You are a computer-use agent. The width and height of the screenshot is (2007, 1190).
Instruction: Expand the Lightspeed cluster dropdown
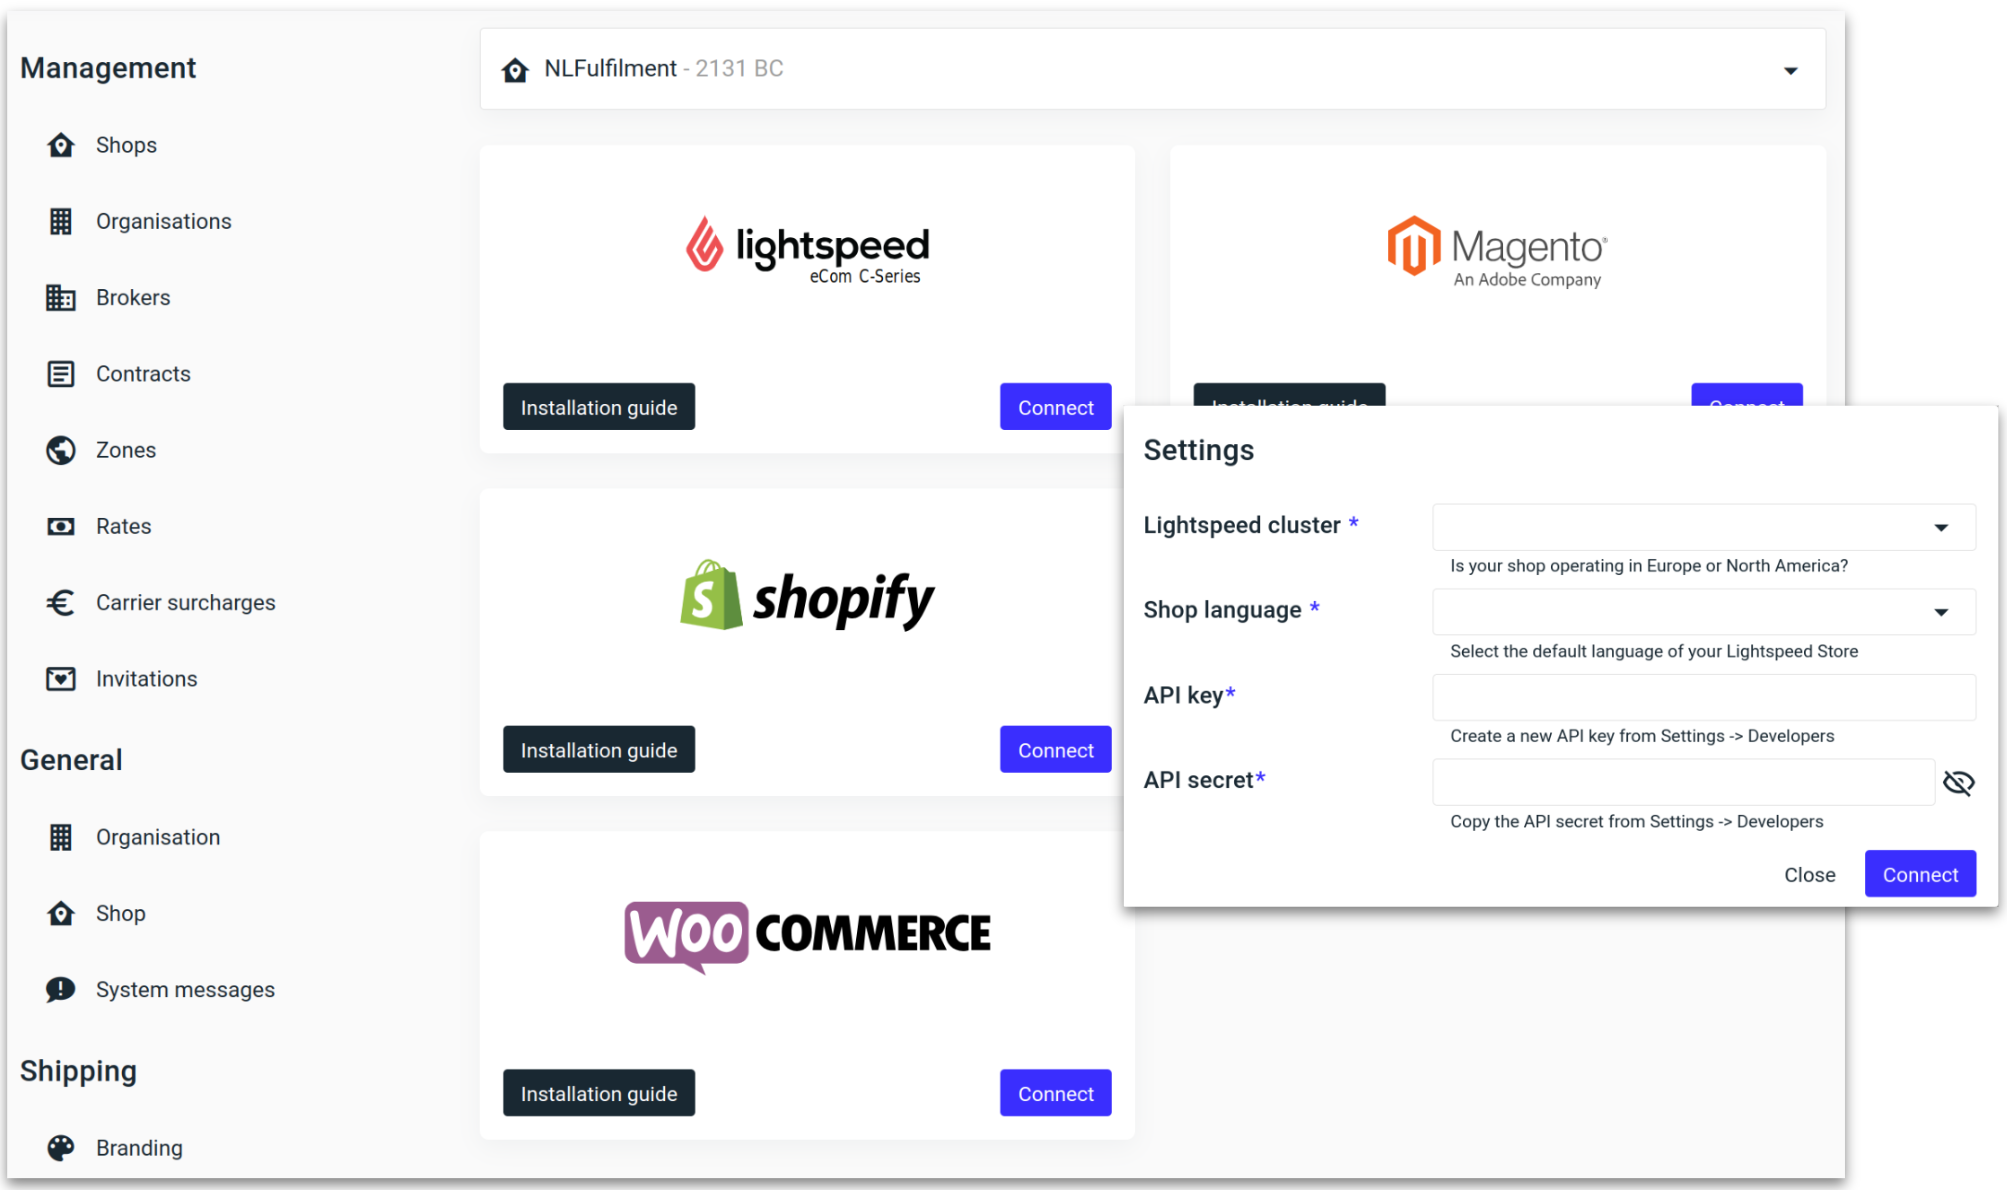coord(1940,528)
